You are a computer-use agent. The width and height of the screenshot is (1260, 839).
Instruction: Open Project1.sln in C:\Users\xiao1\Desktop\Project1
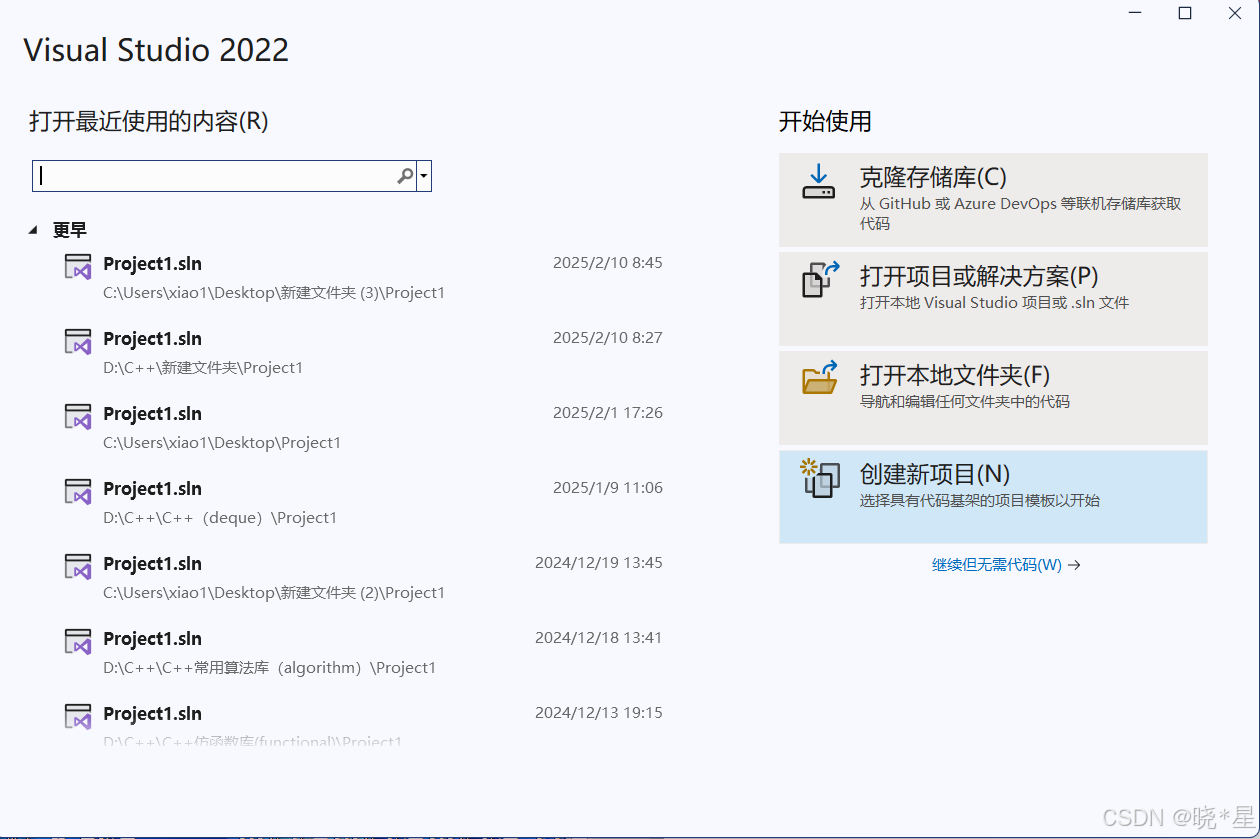pyautogui.click(x=364, y=428)
